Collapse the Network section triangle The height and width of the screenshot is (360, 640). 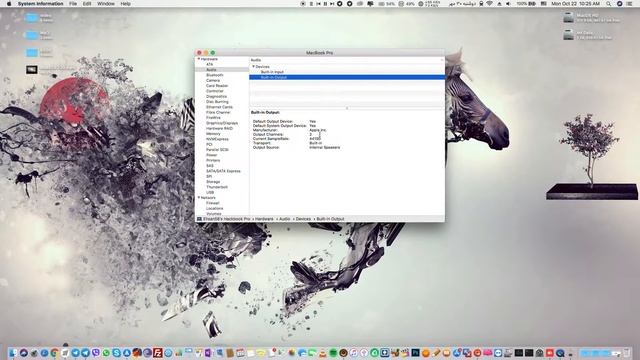tap(199, 198)
